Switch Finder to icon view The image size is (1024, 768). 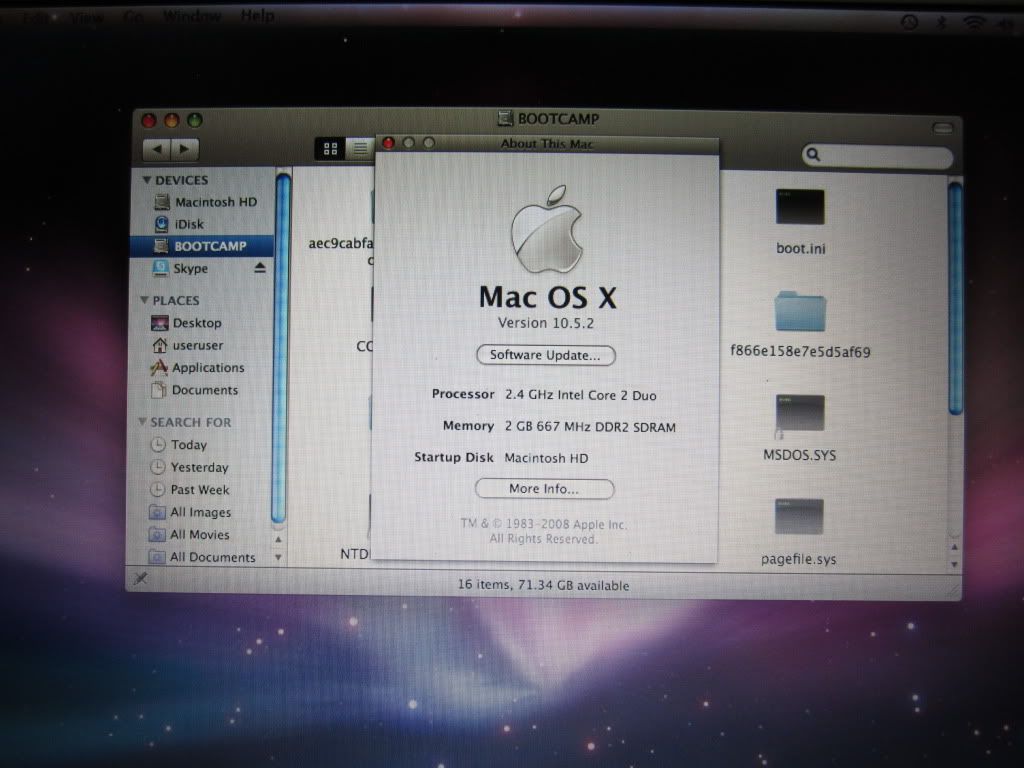point(330,149)
